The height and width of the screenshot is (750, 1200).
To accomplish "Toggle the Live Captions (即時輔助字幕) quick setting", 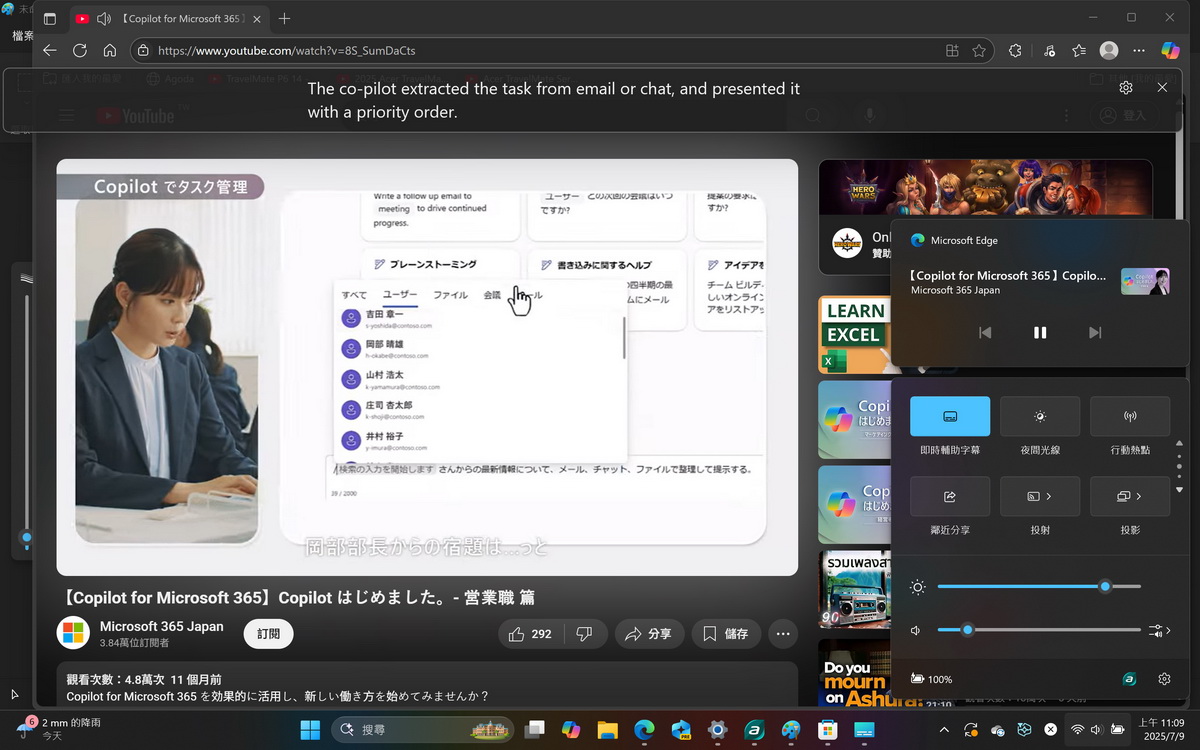I will click(x=950, y=416).
